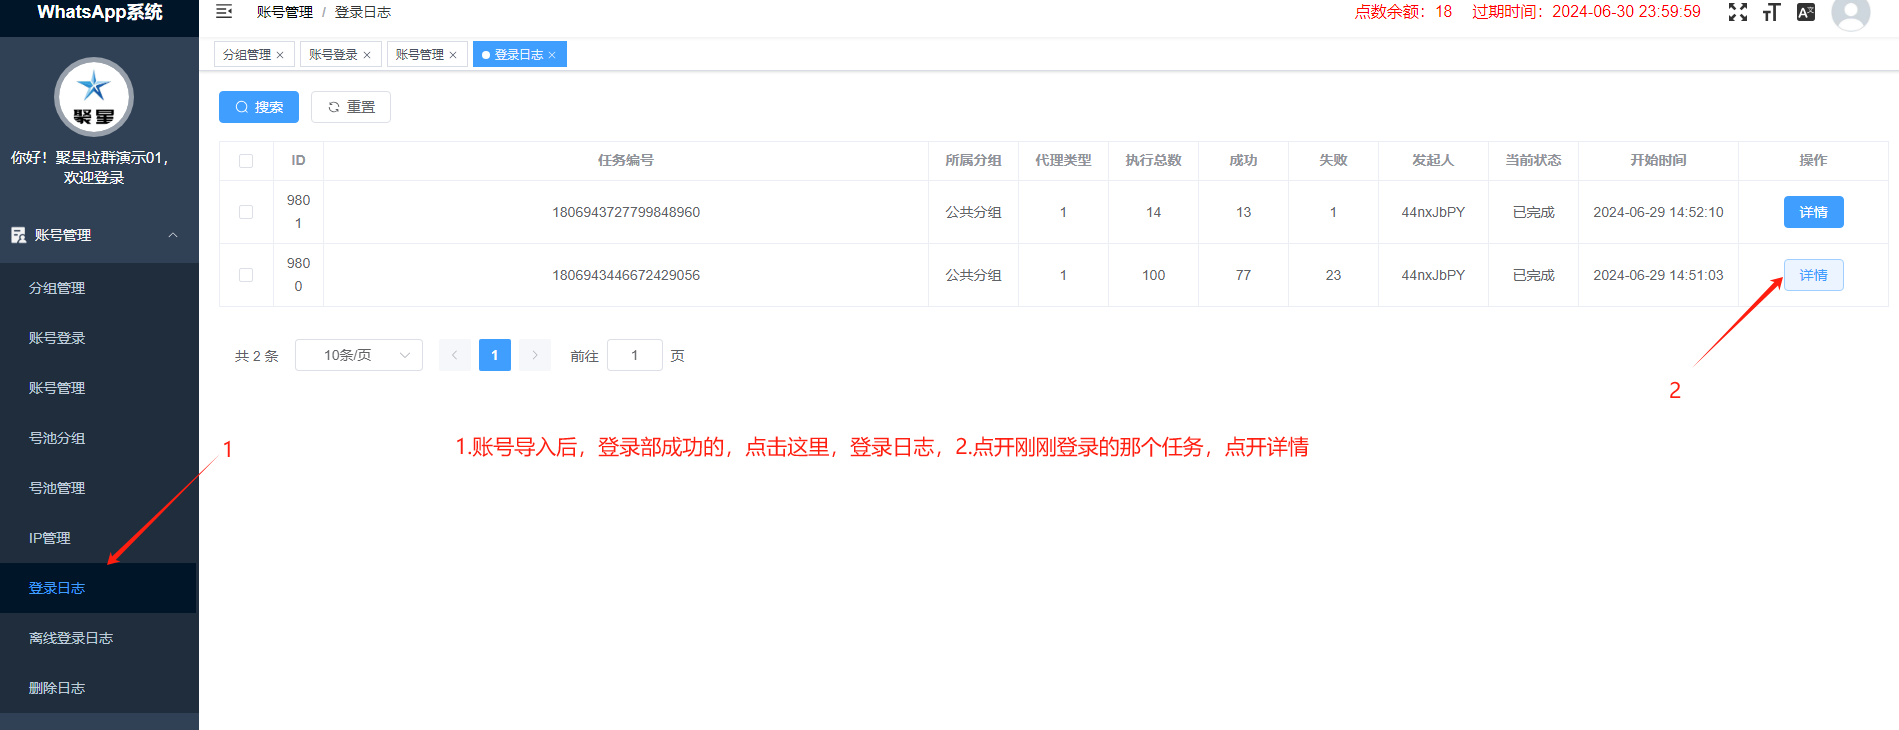Check the row with ID 9800
Image resolution: width=1899 pixels, height=730 pixels.
tap(246, 275)
